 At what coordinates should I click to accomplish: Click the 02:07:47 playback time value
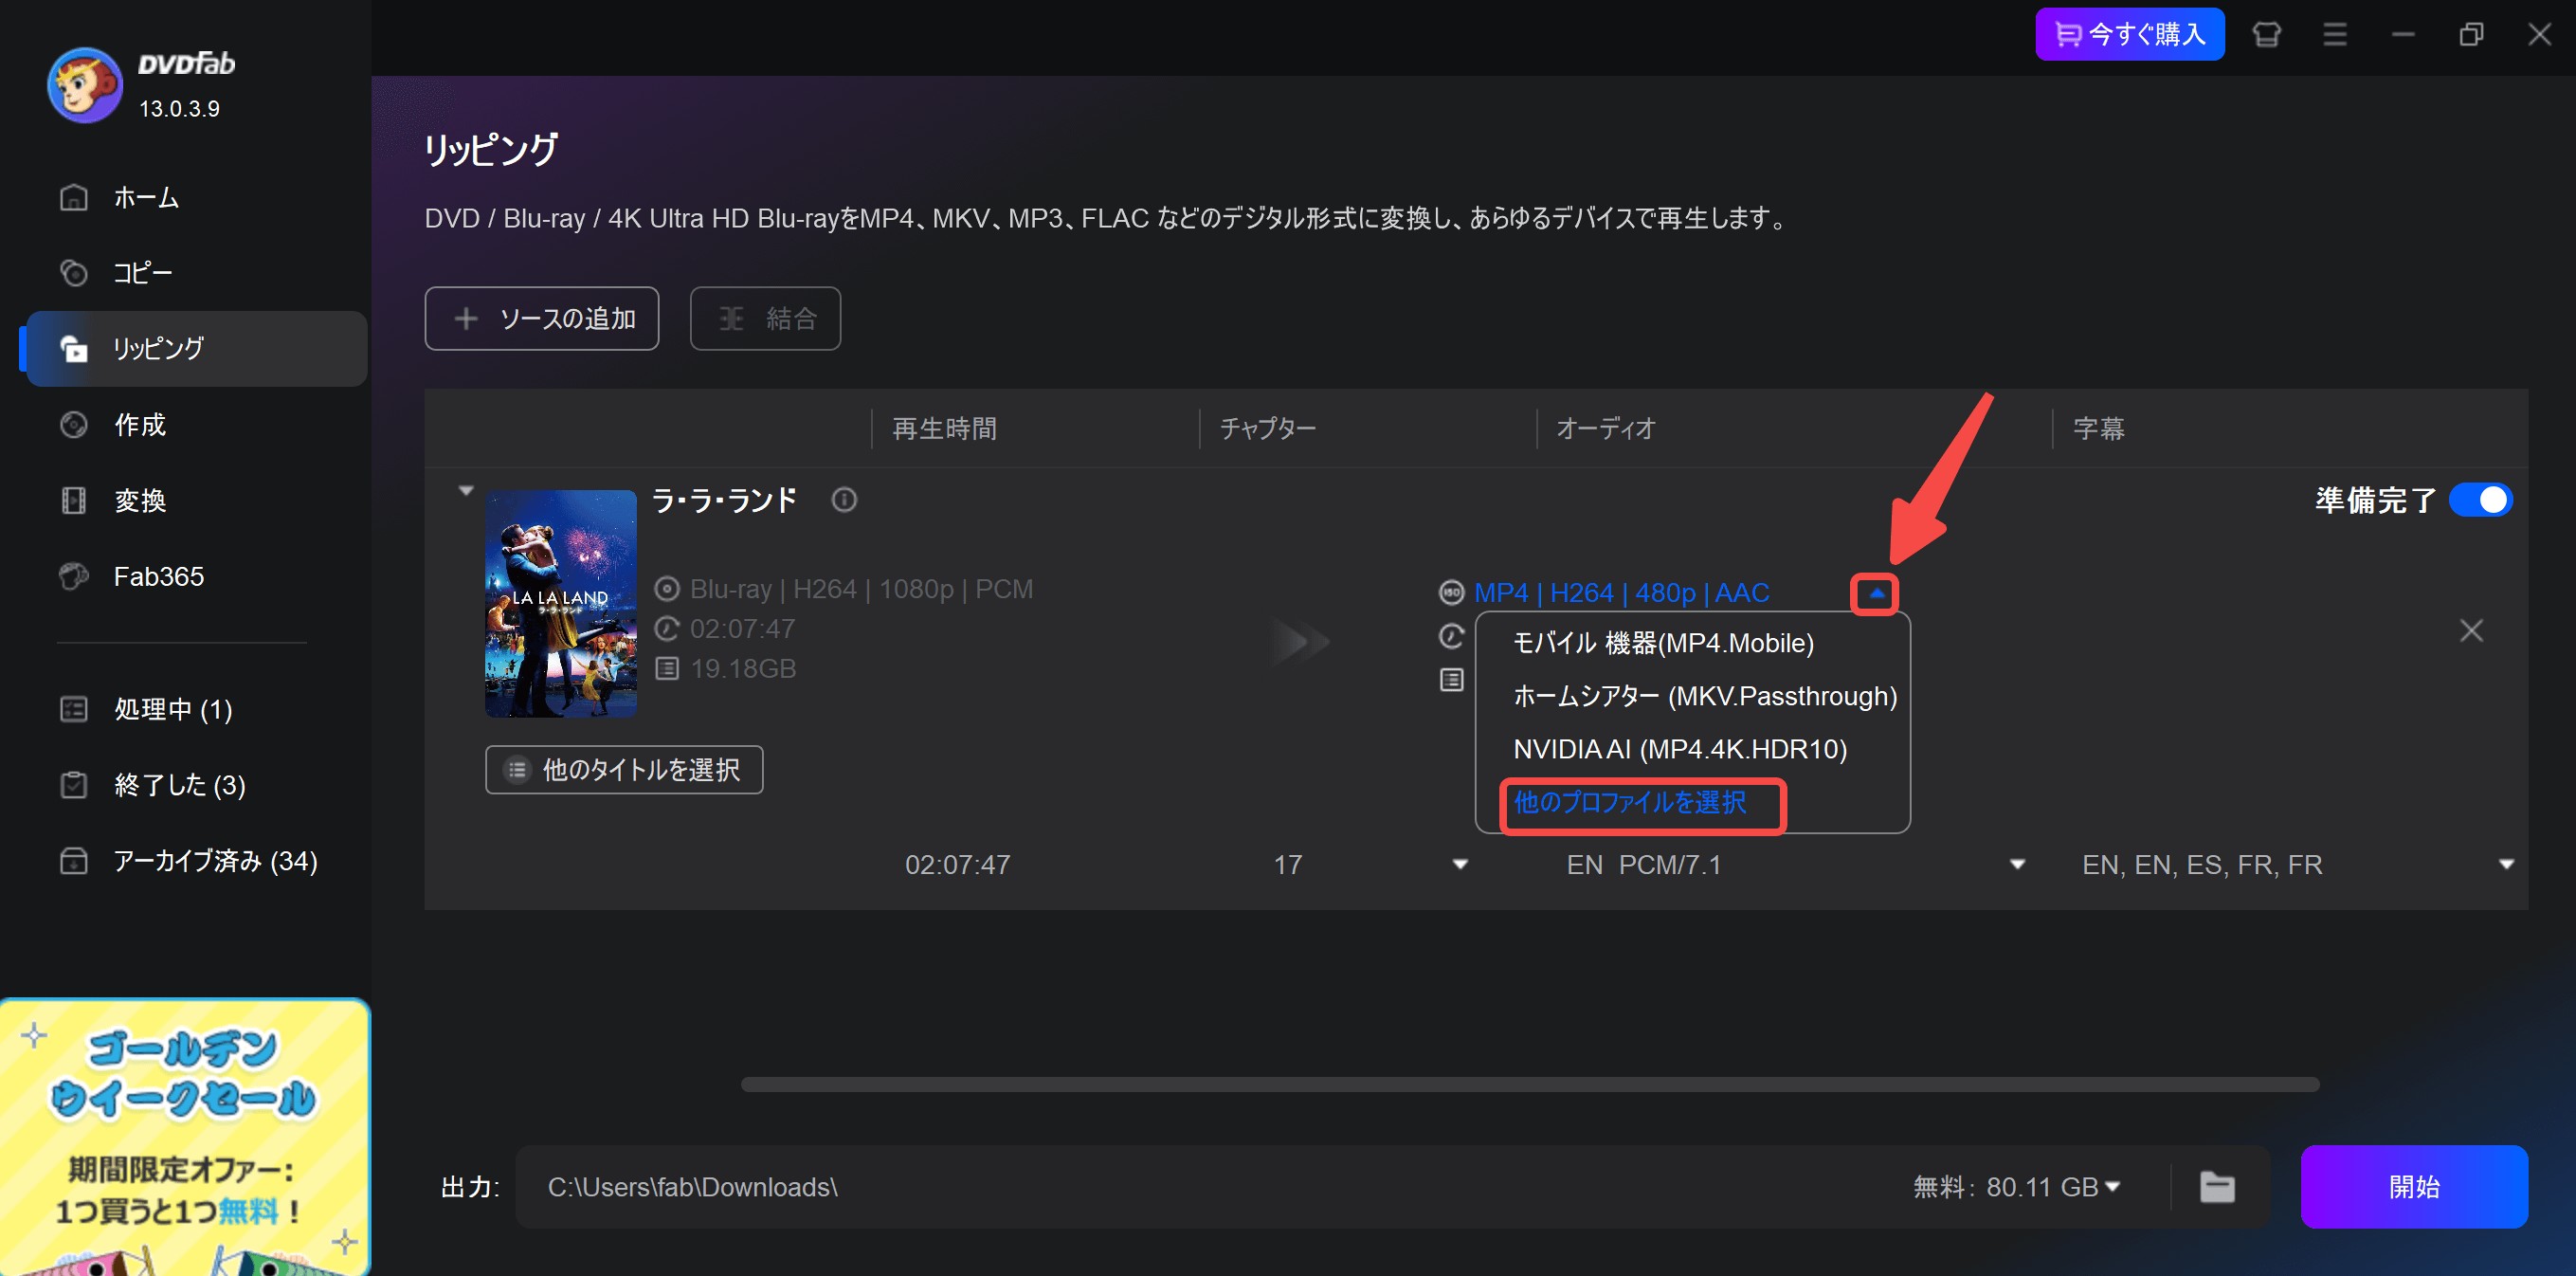click(958, 865)
